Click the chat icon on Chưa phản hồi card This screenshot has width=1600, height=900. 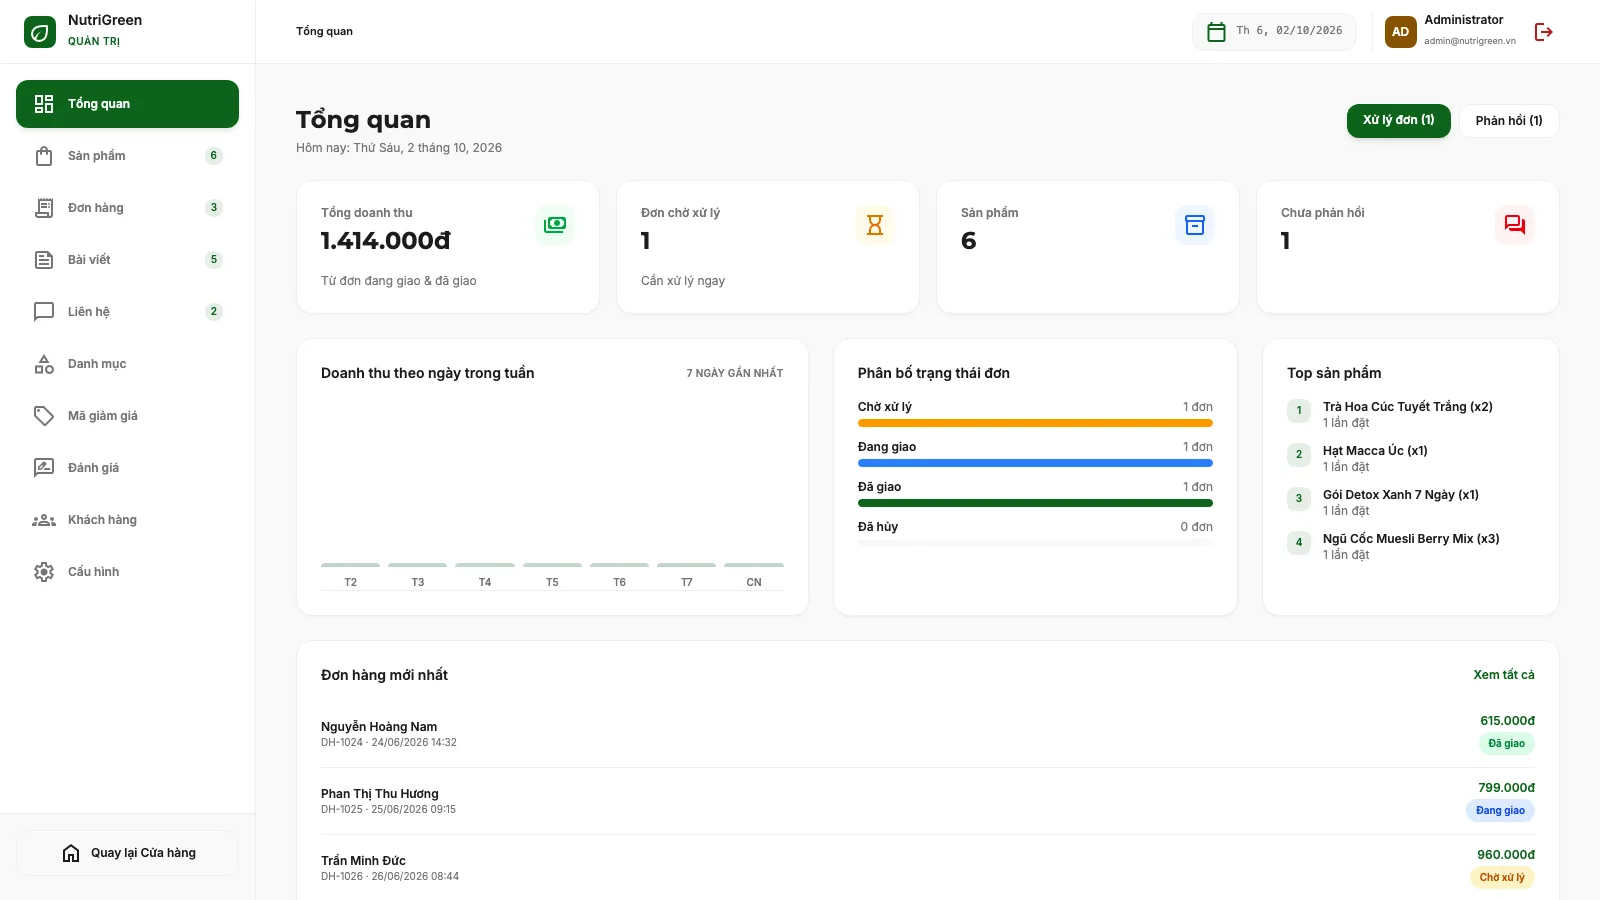[1515, 225]
